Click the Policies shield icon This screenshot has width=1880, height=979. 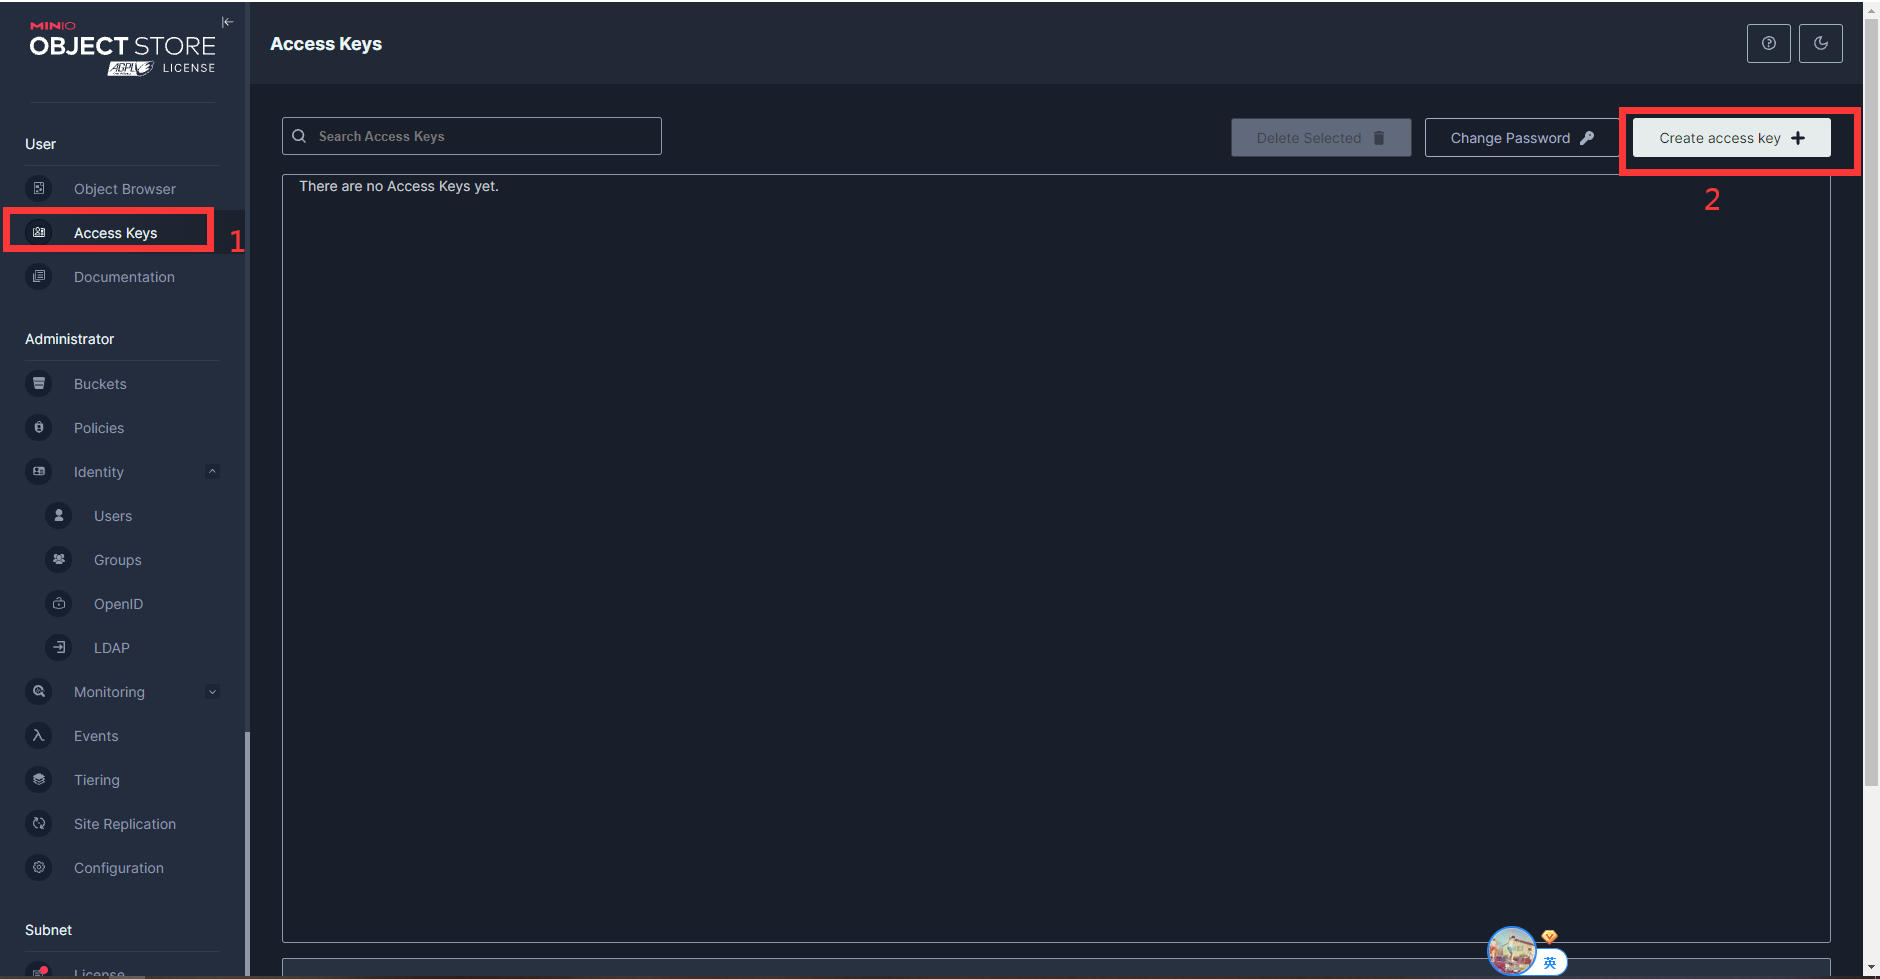tap(39, 427)
